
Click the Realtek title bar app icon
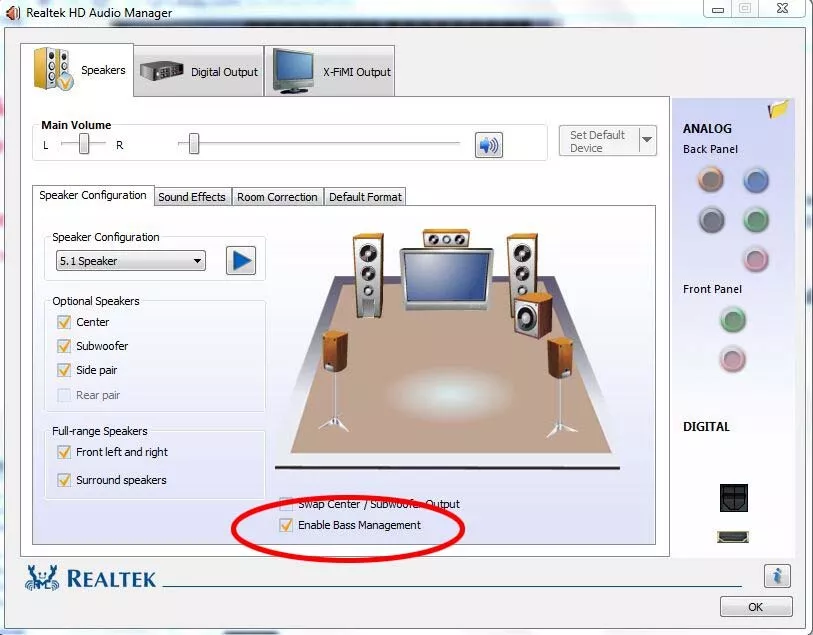point(12,12)
